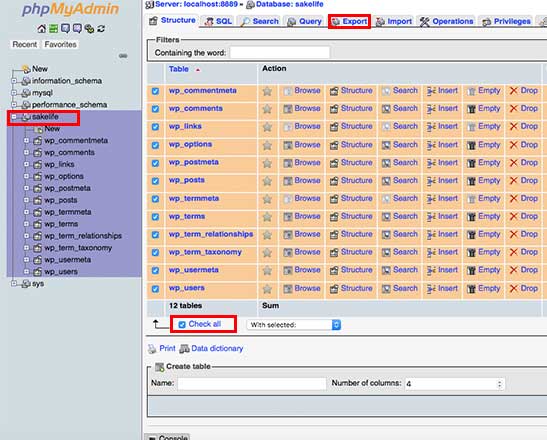Viewport: 547px width, 440px height.
Task: Sort by the Table column header
Action: (x=179, y=69)
